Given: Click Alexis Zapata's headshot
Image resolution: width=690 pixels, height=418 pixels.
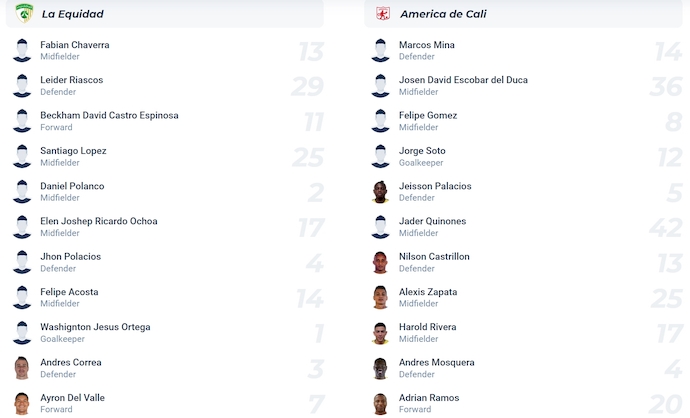Looking at the screenshot, I should click(381, 297).
